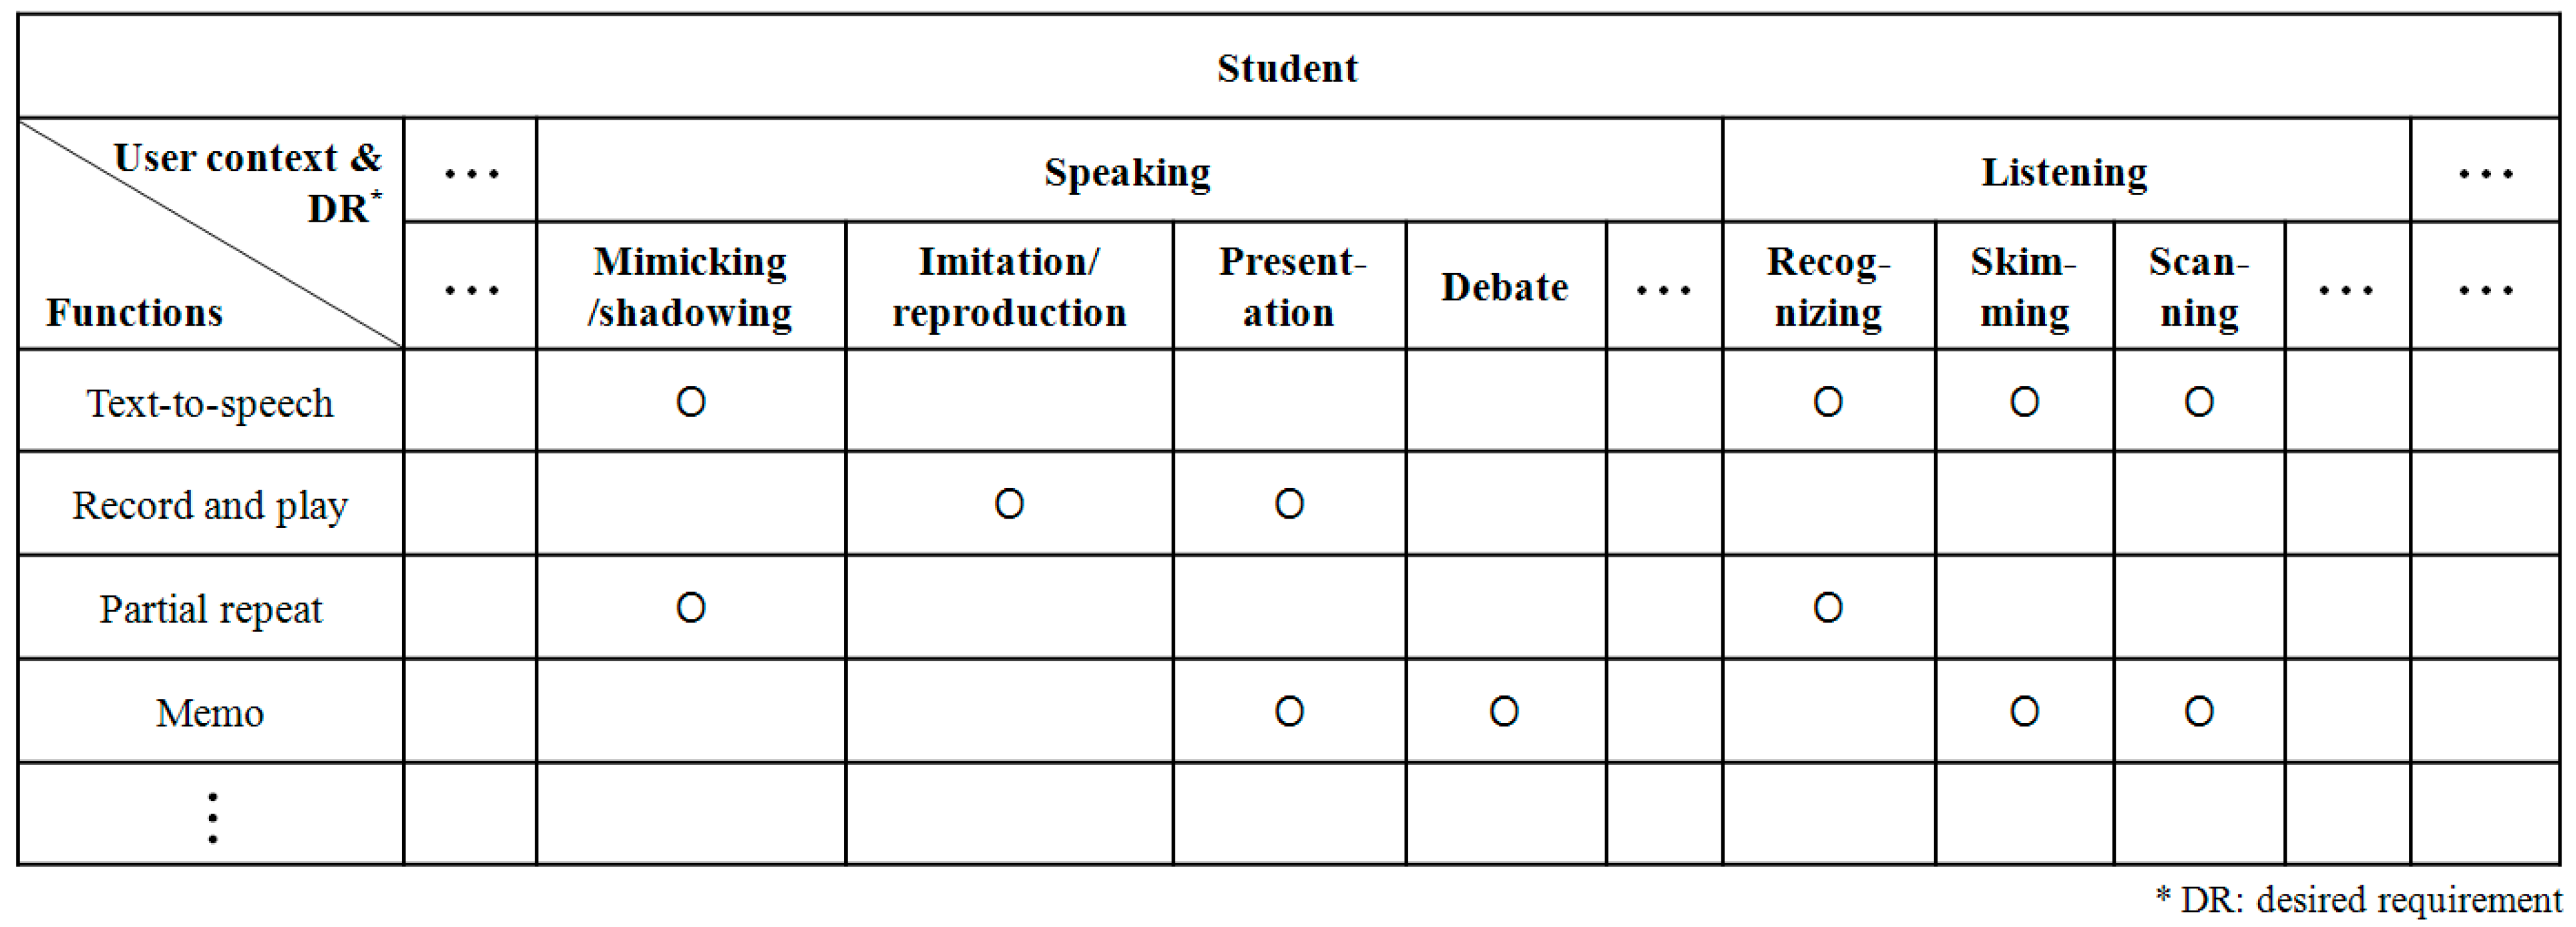Click the circle for Record and play under Imitation/reproduction
The width and height of the screenshot is (2576, 927).
1009,504
